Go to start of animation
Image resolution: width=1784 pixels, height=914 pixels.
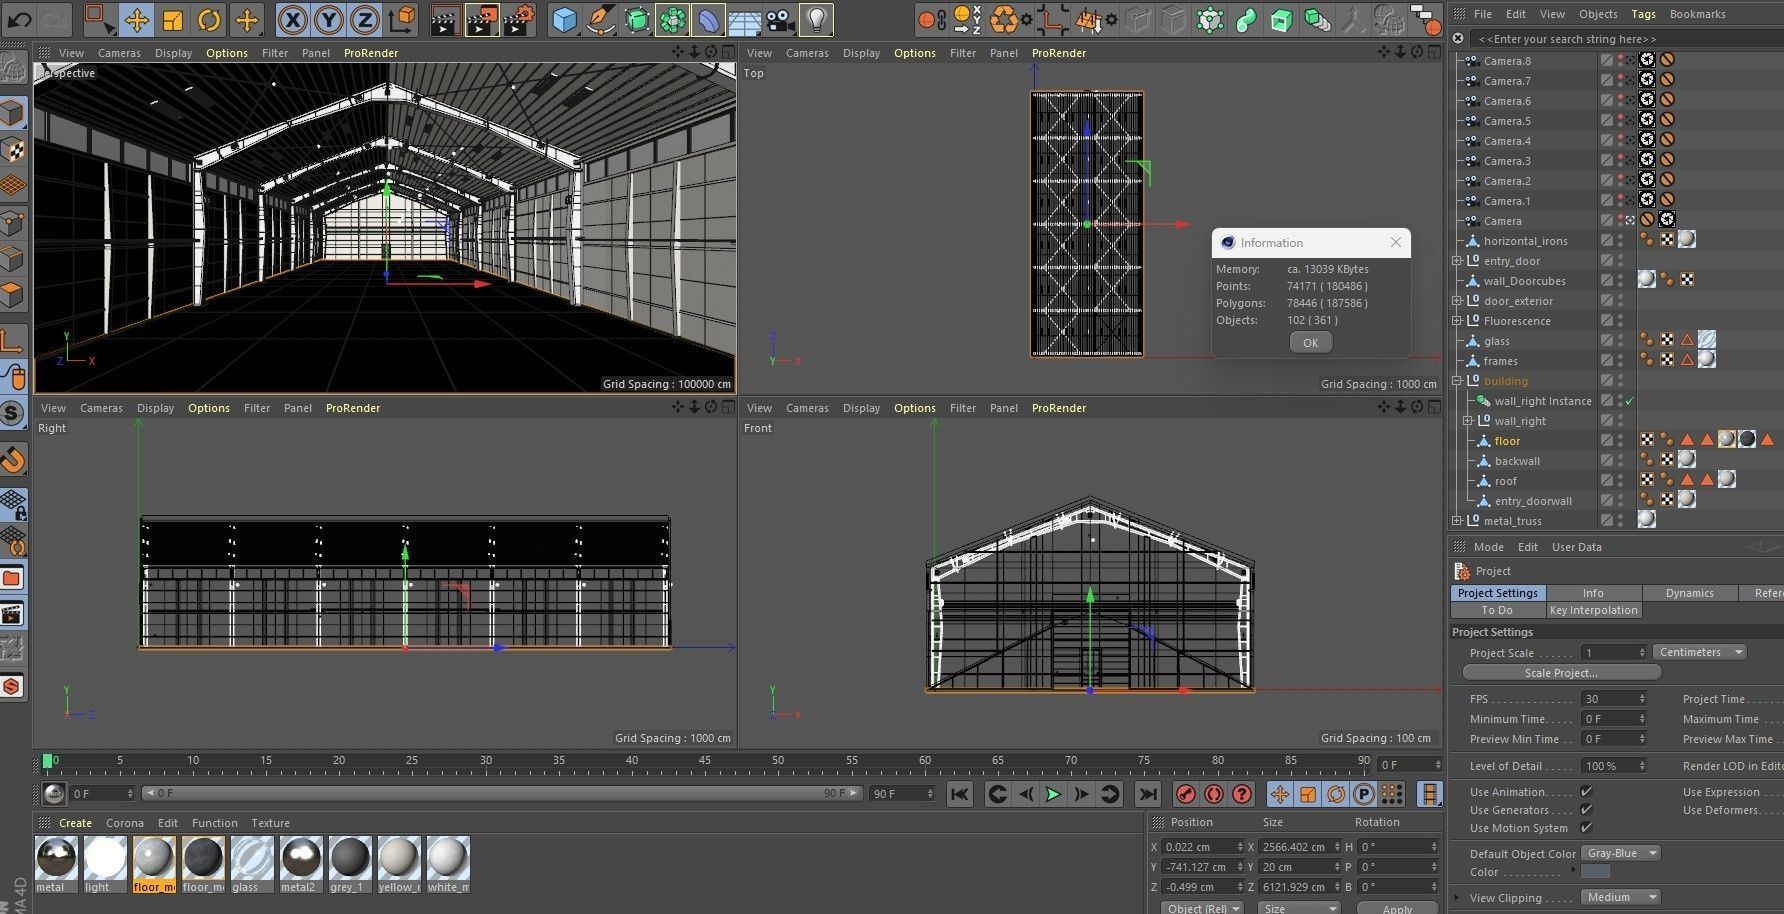(959, 794)
